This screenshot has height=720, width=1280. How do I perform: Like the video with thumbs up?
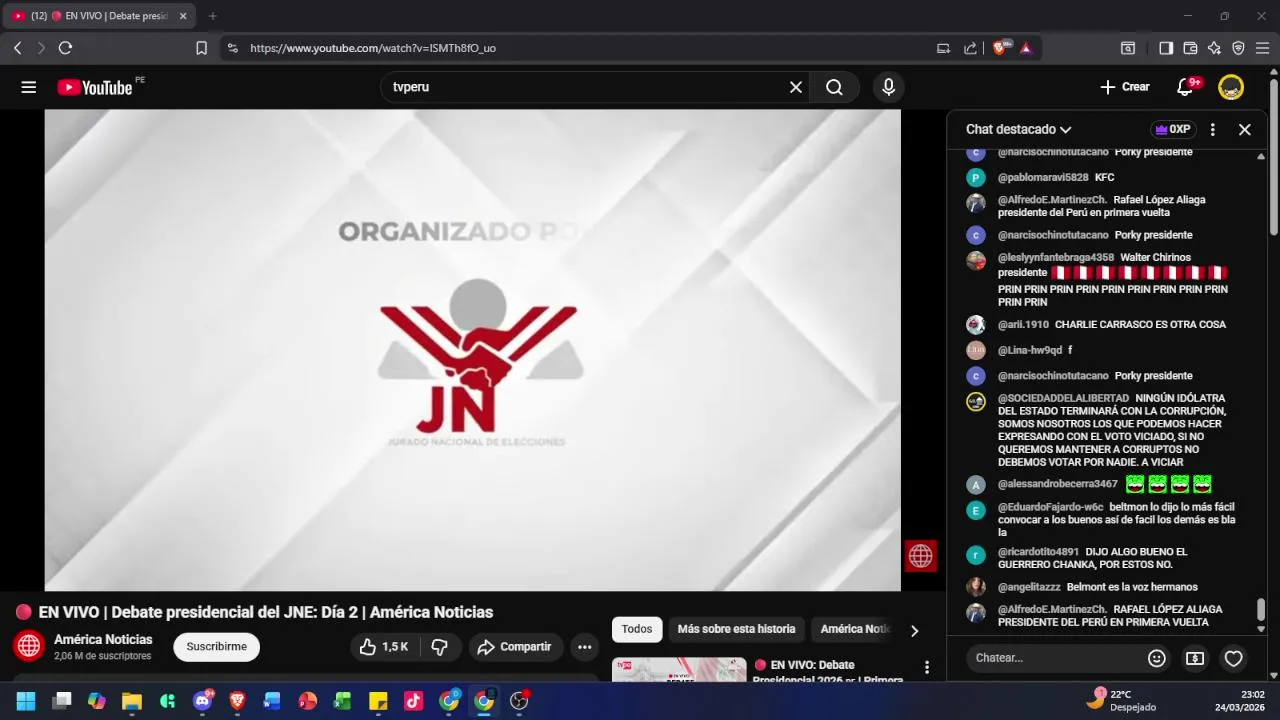tap(384, 647)
